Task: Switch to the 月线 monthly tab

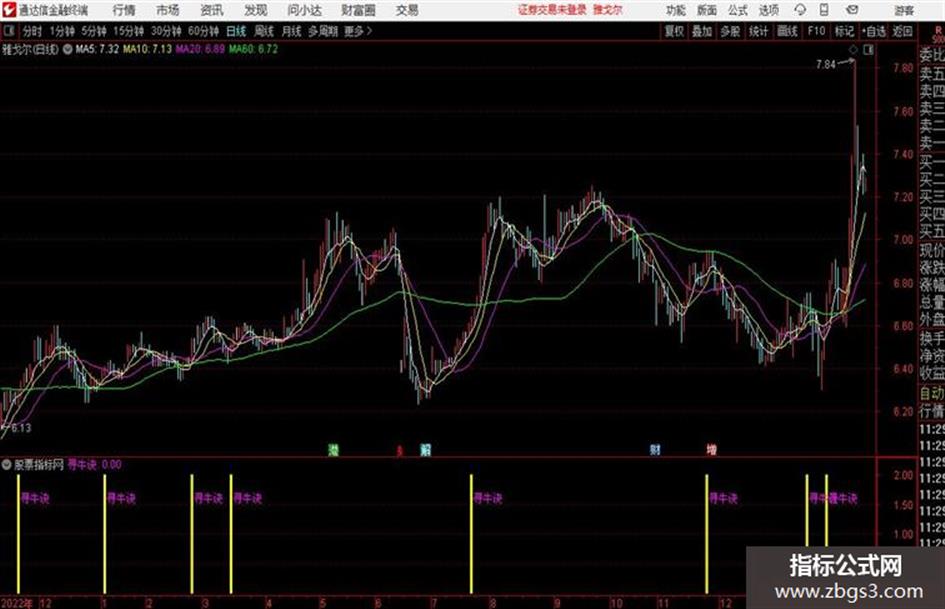Action: [291, 31]
